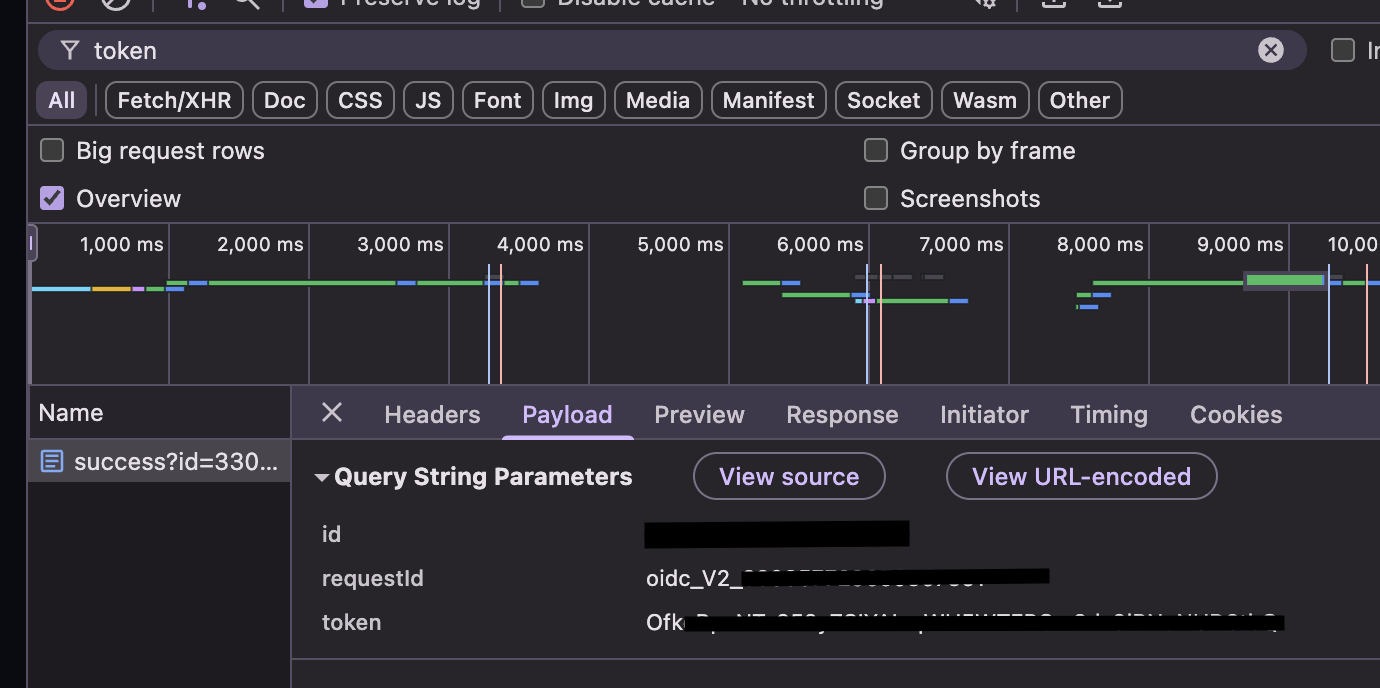Click the 'token' parameter name
Image resolution: width=1380 pixels, height=688 pixels.
(x=351, y=622)
